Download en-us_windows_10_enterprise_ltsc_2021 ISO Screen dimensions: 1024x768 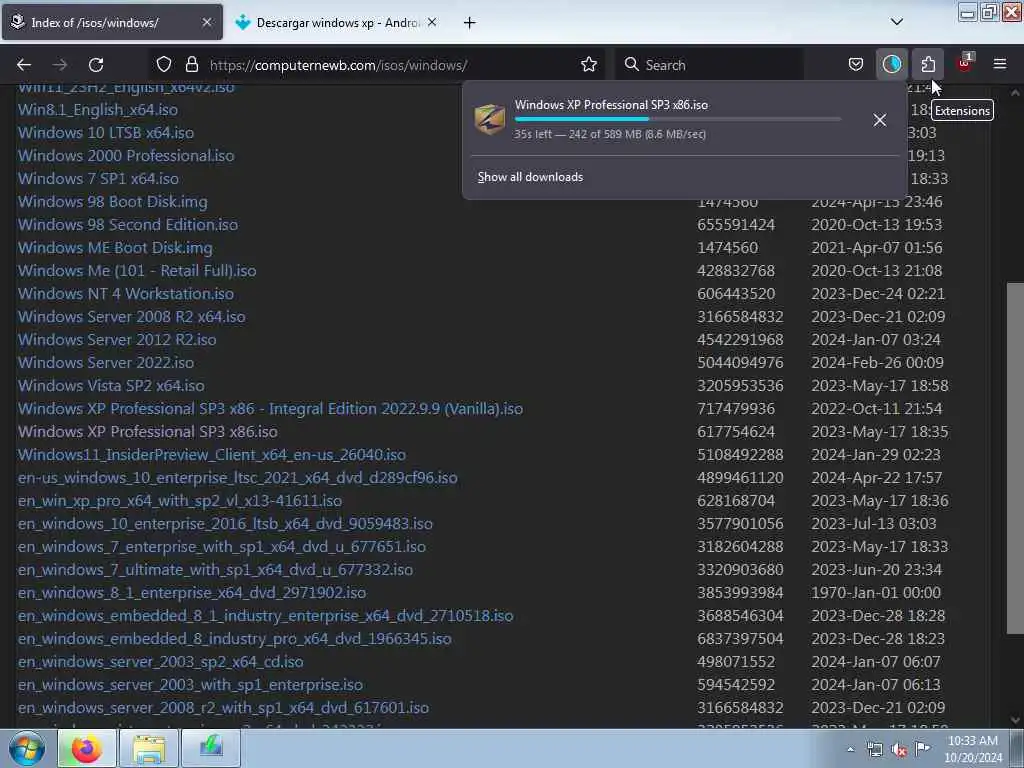[238, 477]
